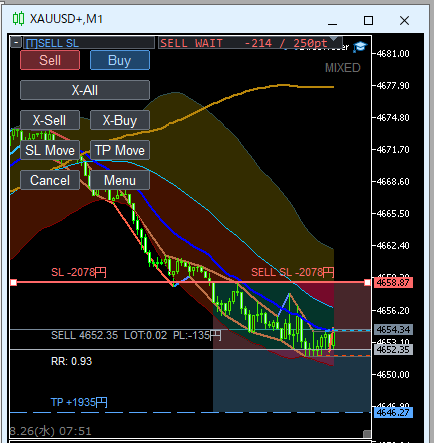
Task: Close sell positions with X-Sell
Action: [x=50, y=120]
